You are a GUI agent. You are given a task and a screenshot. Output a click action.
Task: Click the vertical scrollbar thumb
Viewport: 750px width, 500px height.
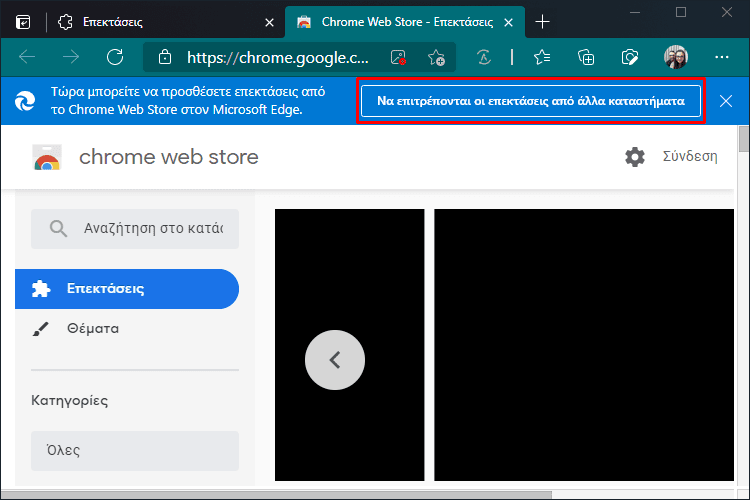click(x=744, y=140)
